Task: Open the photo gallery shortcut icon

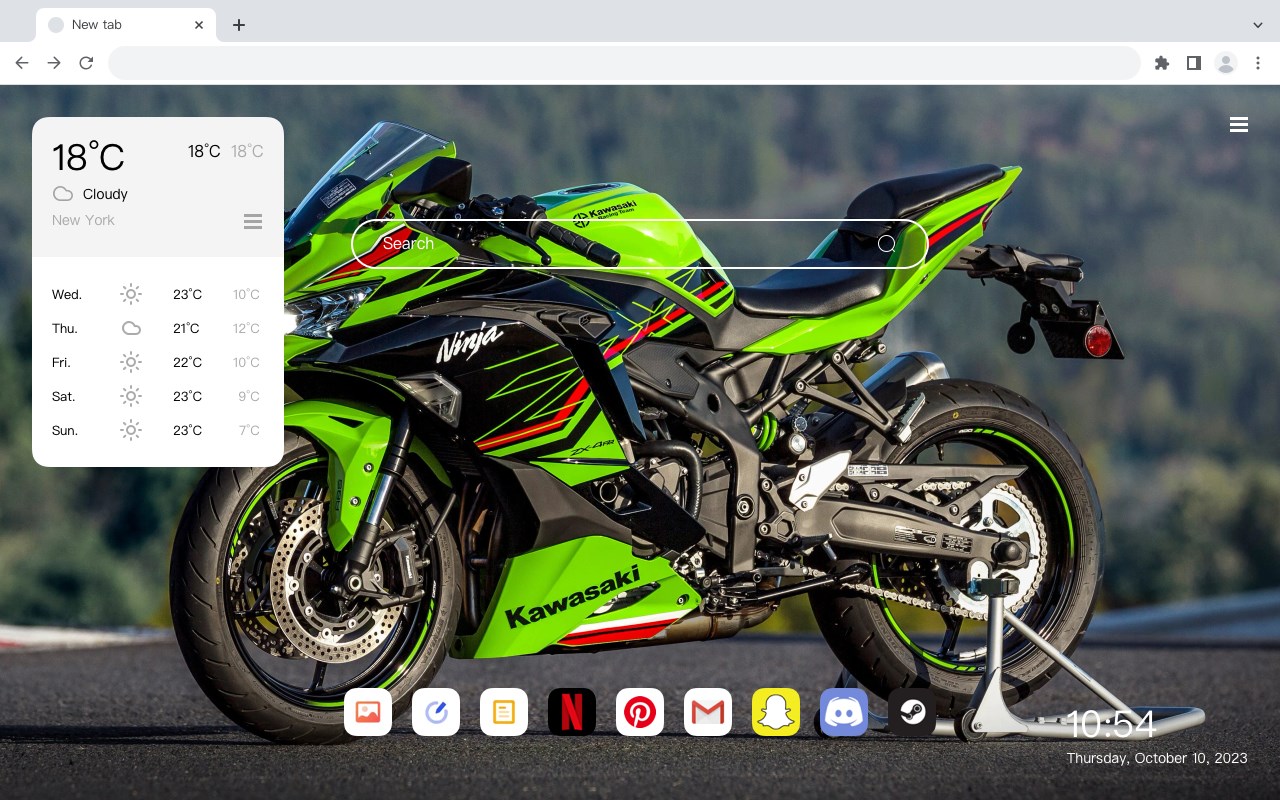Action: click(x=368, y=712)
